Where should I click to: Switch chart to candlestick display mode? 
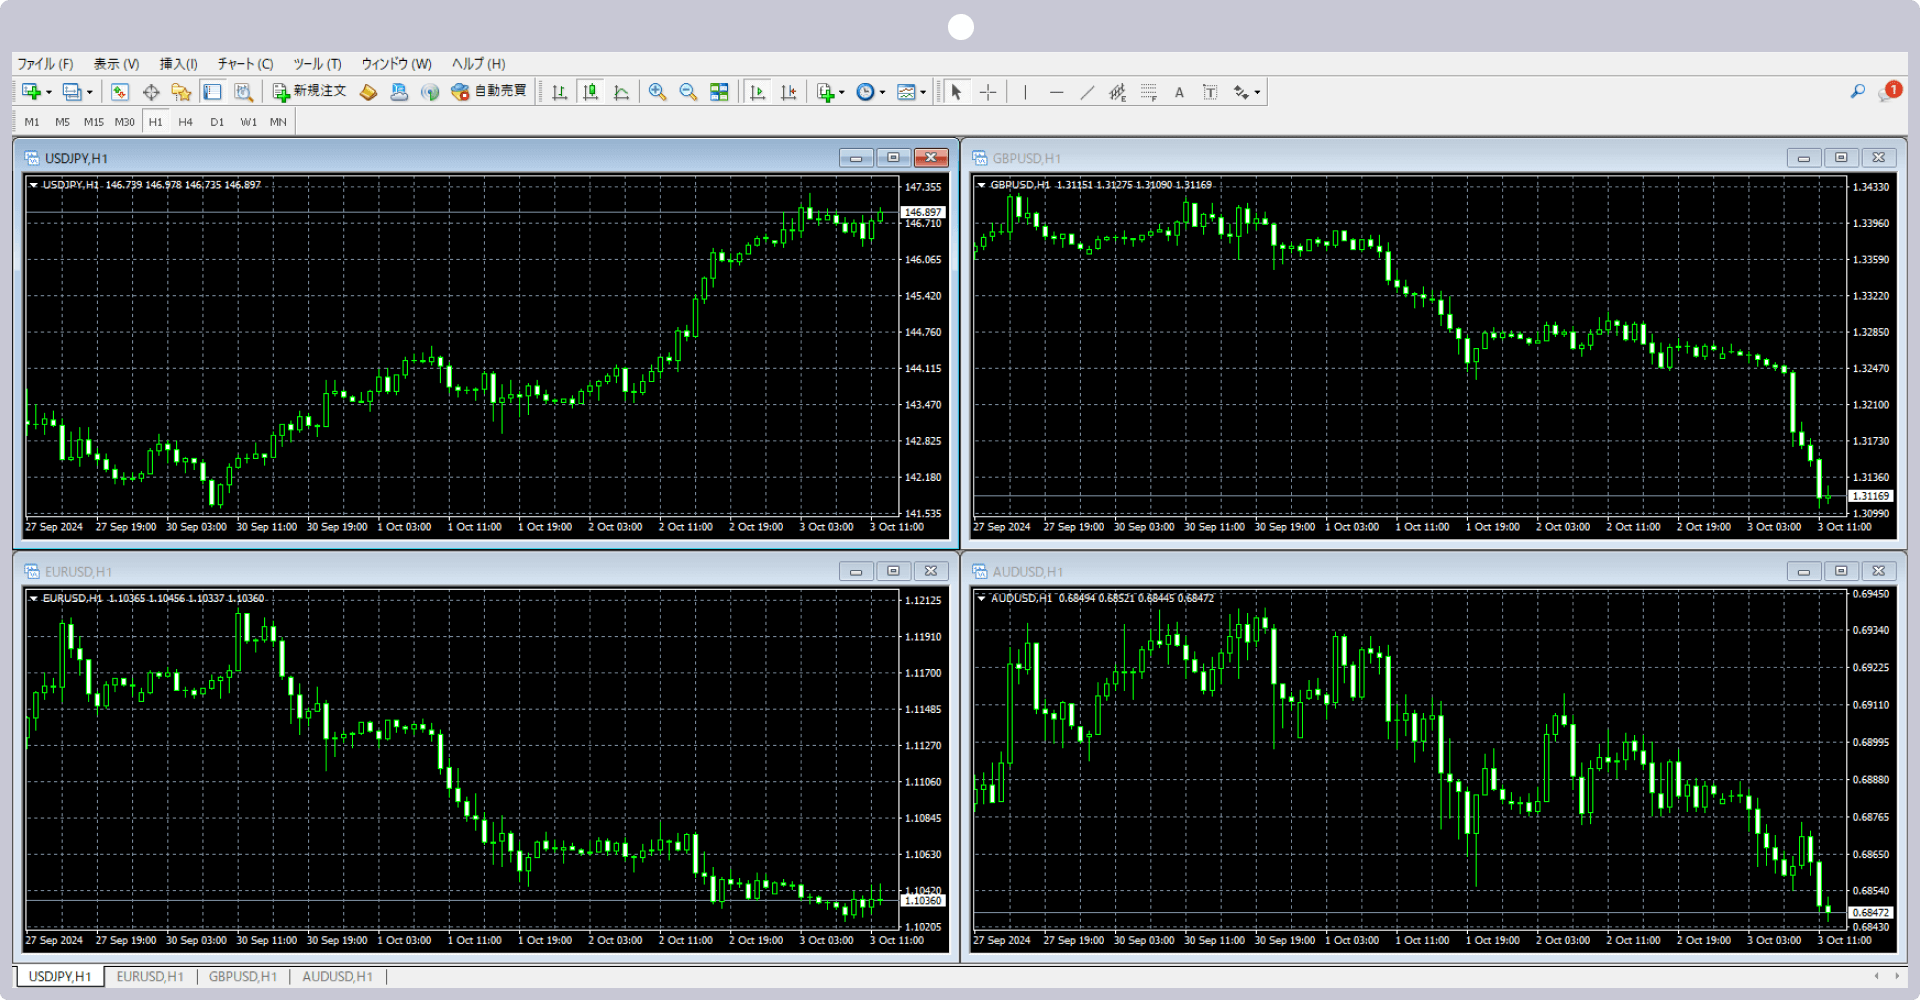click(591, 92)
